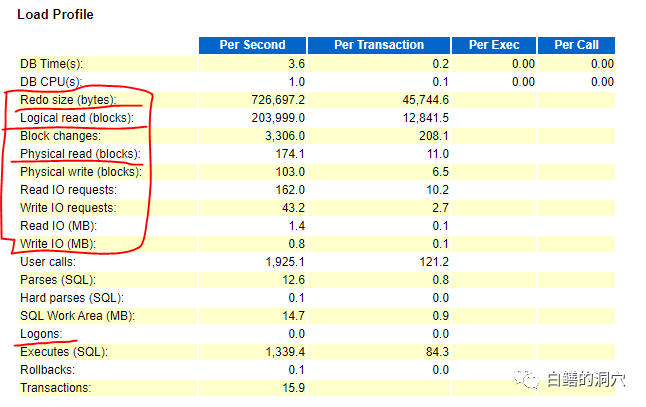This screenshot has height=407, width=646.
Task: Select the Physical read (blocks) label
Action: (x=81, y=154)
